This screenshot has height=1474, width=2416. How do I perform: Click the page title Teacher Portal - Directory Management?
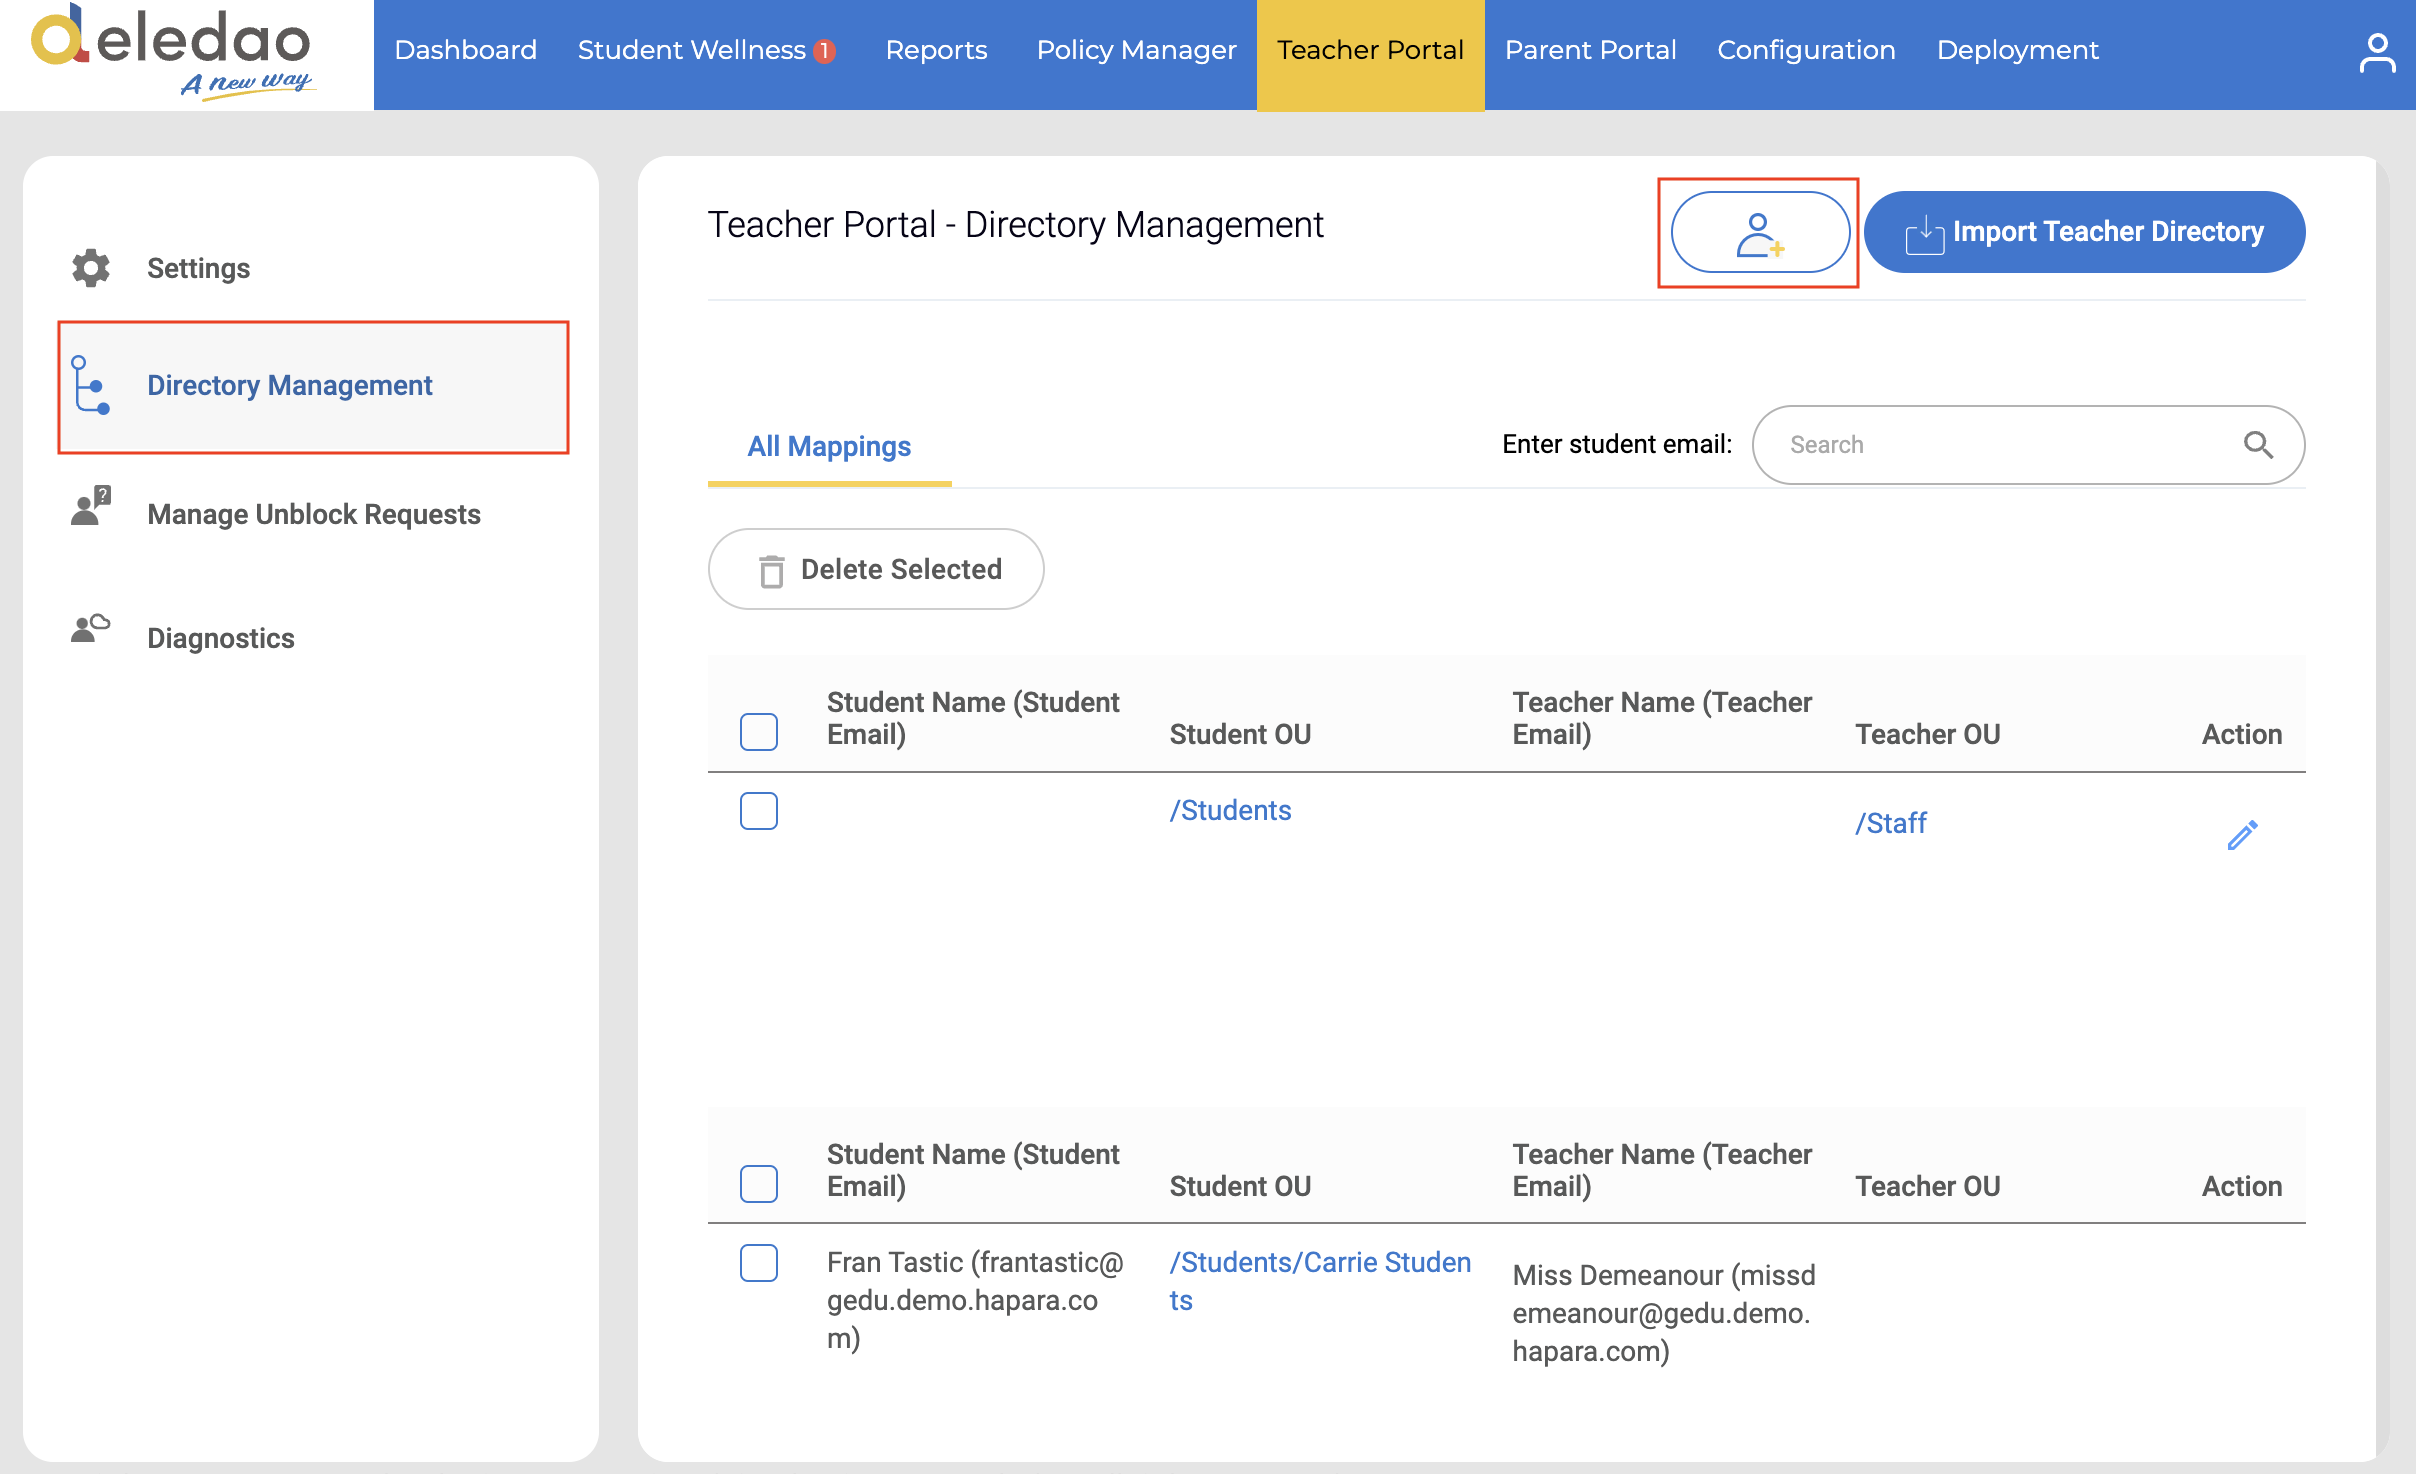point(1015,225)
